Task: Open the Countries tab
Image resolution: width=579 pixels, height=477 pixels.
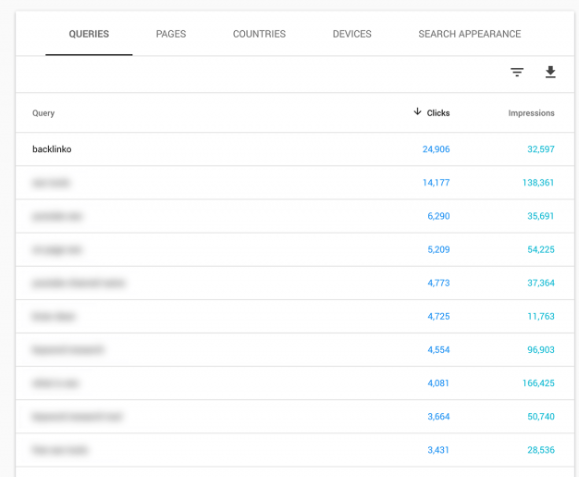Action: (x=259, y=34)
